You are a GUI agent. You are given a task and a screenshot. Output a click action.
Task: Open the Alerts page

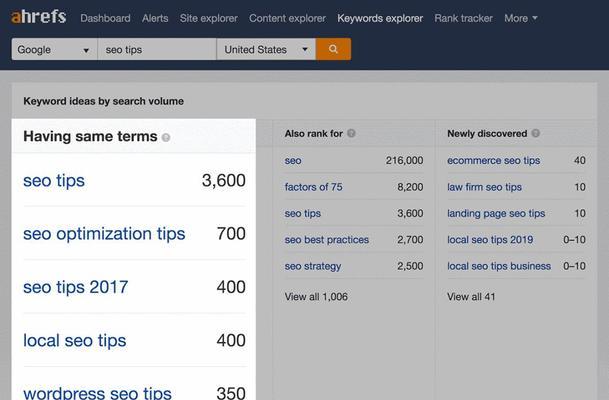click(155, 18)
